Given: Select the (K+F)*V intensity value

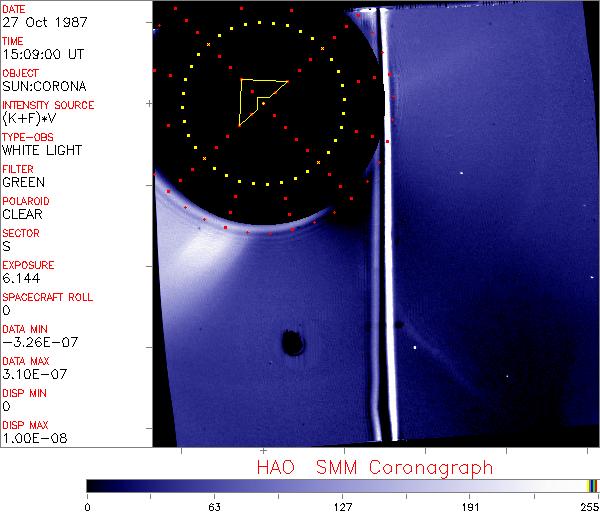Looking at the screenshot, I should pyautogui.click(x=29, y=118).
